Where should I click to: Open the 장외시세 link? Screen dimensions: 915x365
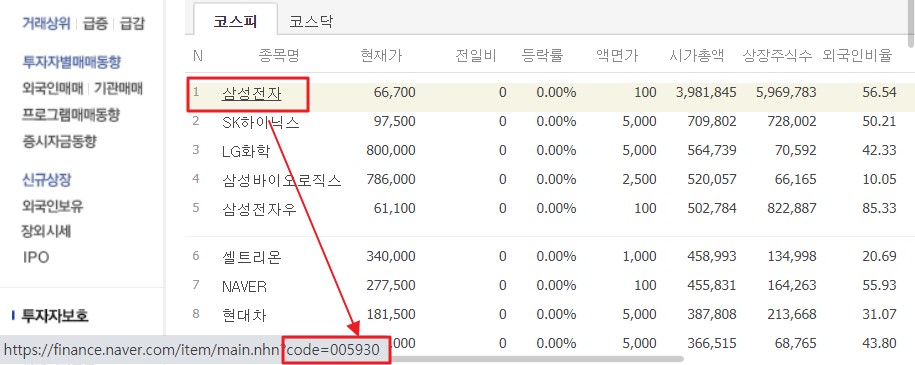(46, 231)
